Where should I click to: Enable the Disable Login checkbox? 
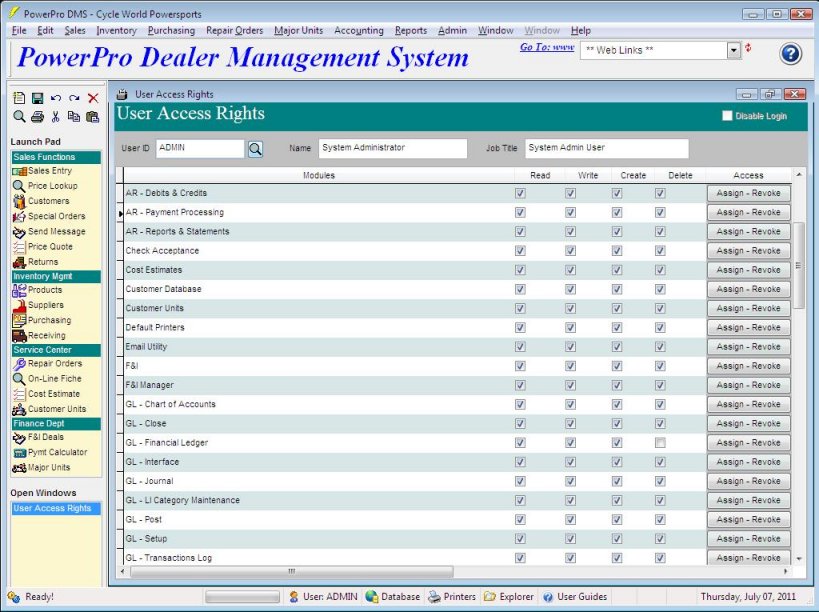[728, 116]
